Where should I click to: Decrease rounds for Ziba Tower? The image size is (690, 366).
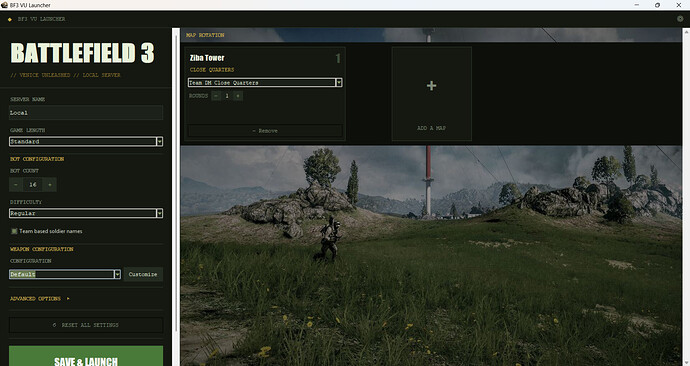point(216,96)
